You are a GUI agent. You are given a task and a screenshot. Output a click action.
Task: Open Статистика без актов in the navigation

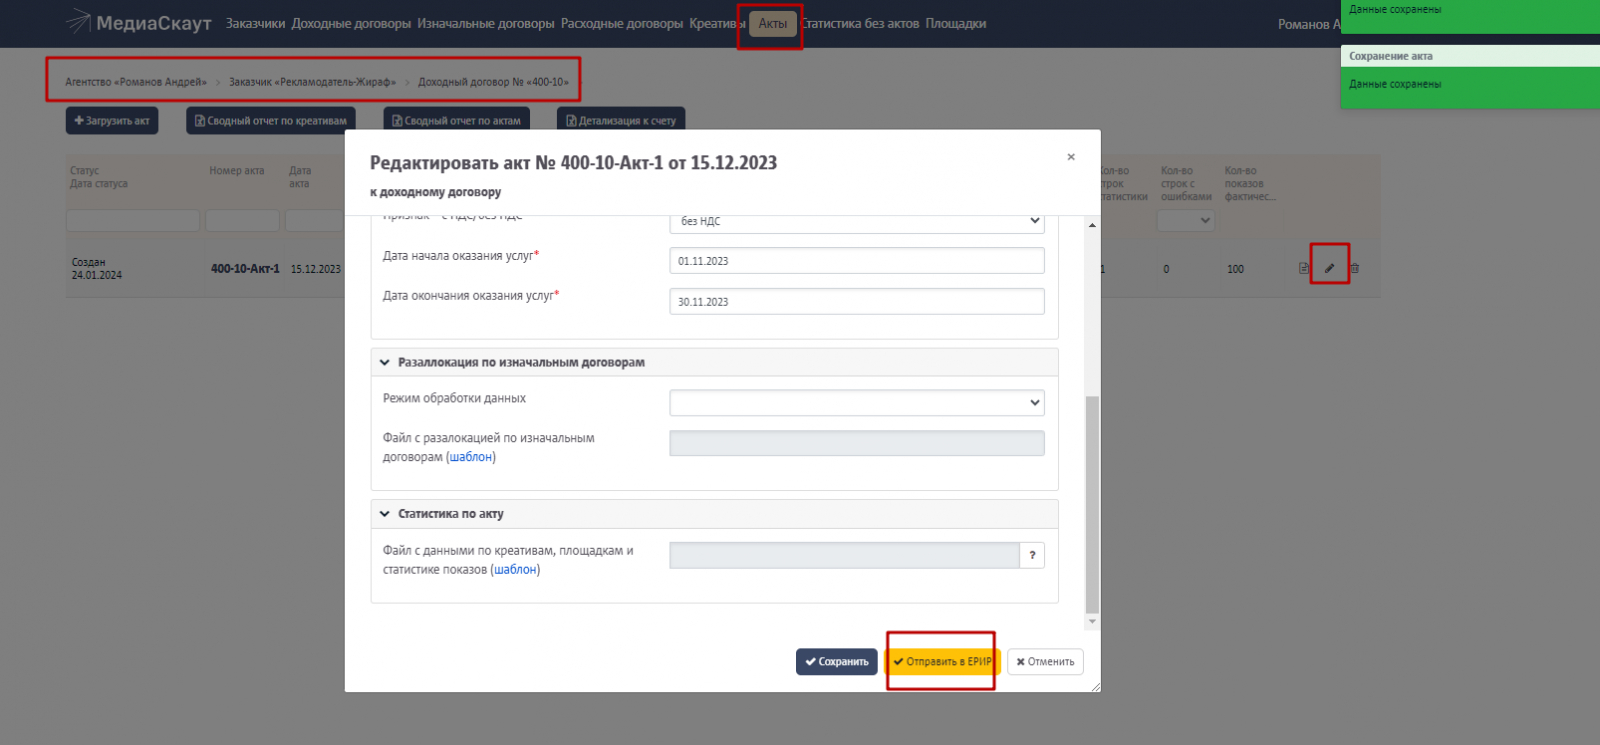(x=861, y=23)
